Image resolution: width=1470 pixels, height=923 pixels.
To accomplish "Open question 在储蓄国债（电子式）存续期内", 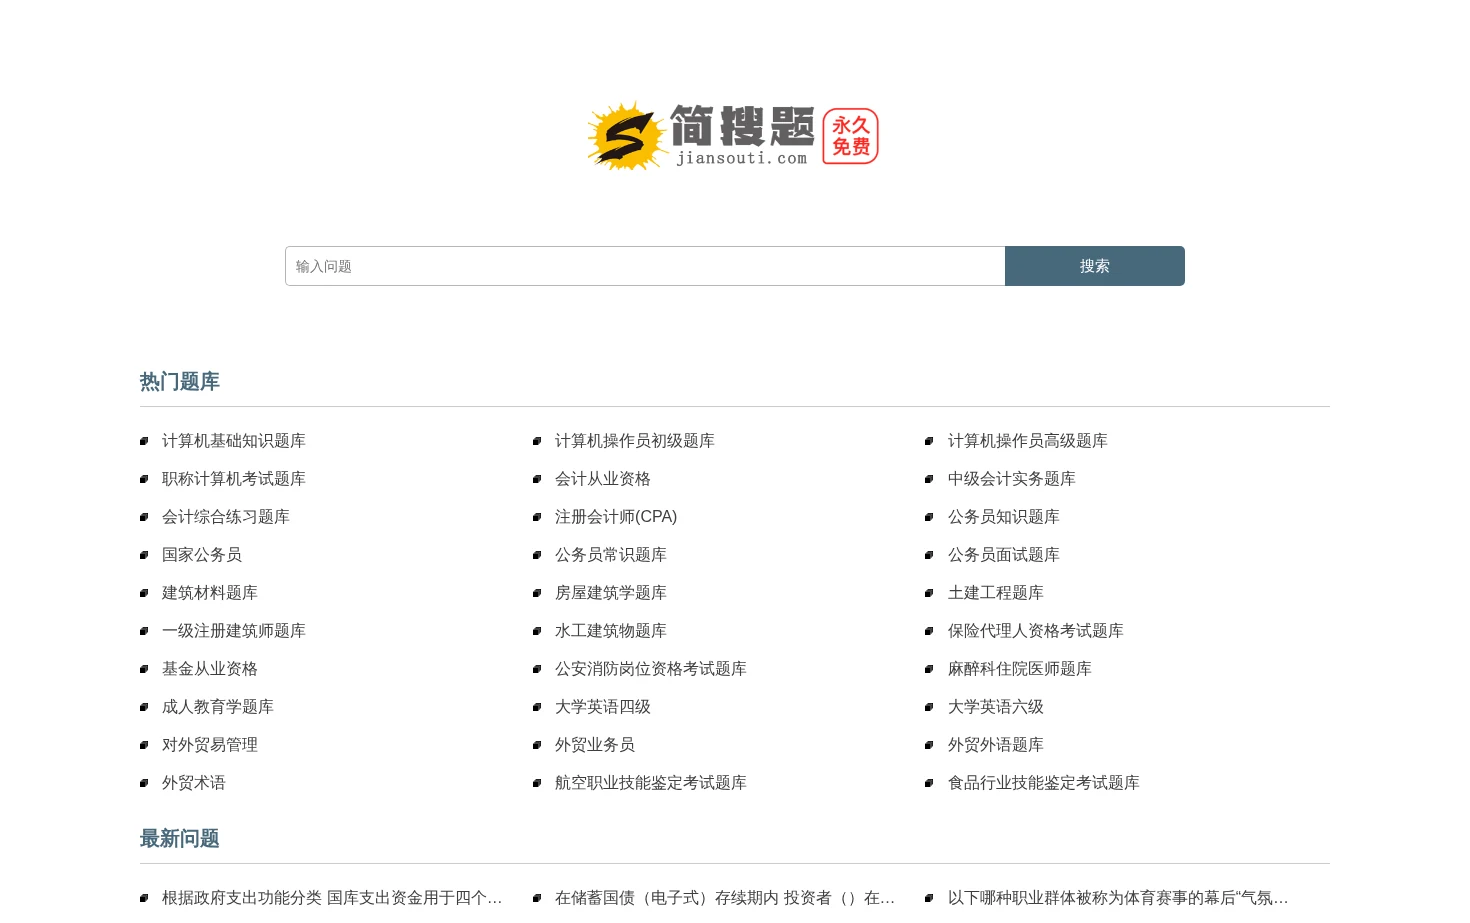I will coord(725,898).
